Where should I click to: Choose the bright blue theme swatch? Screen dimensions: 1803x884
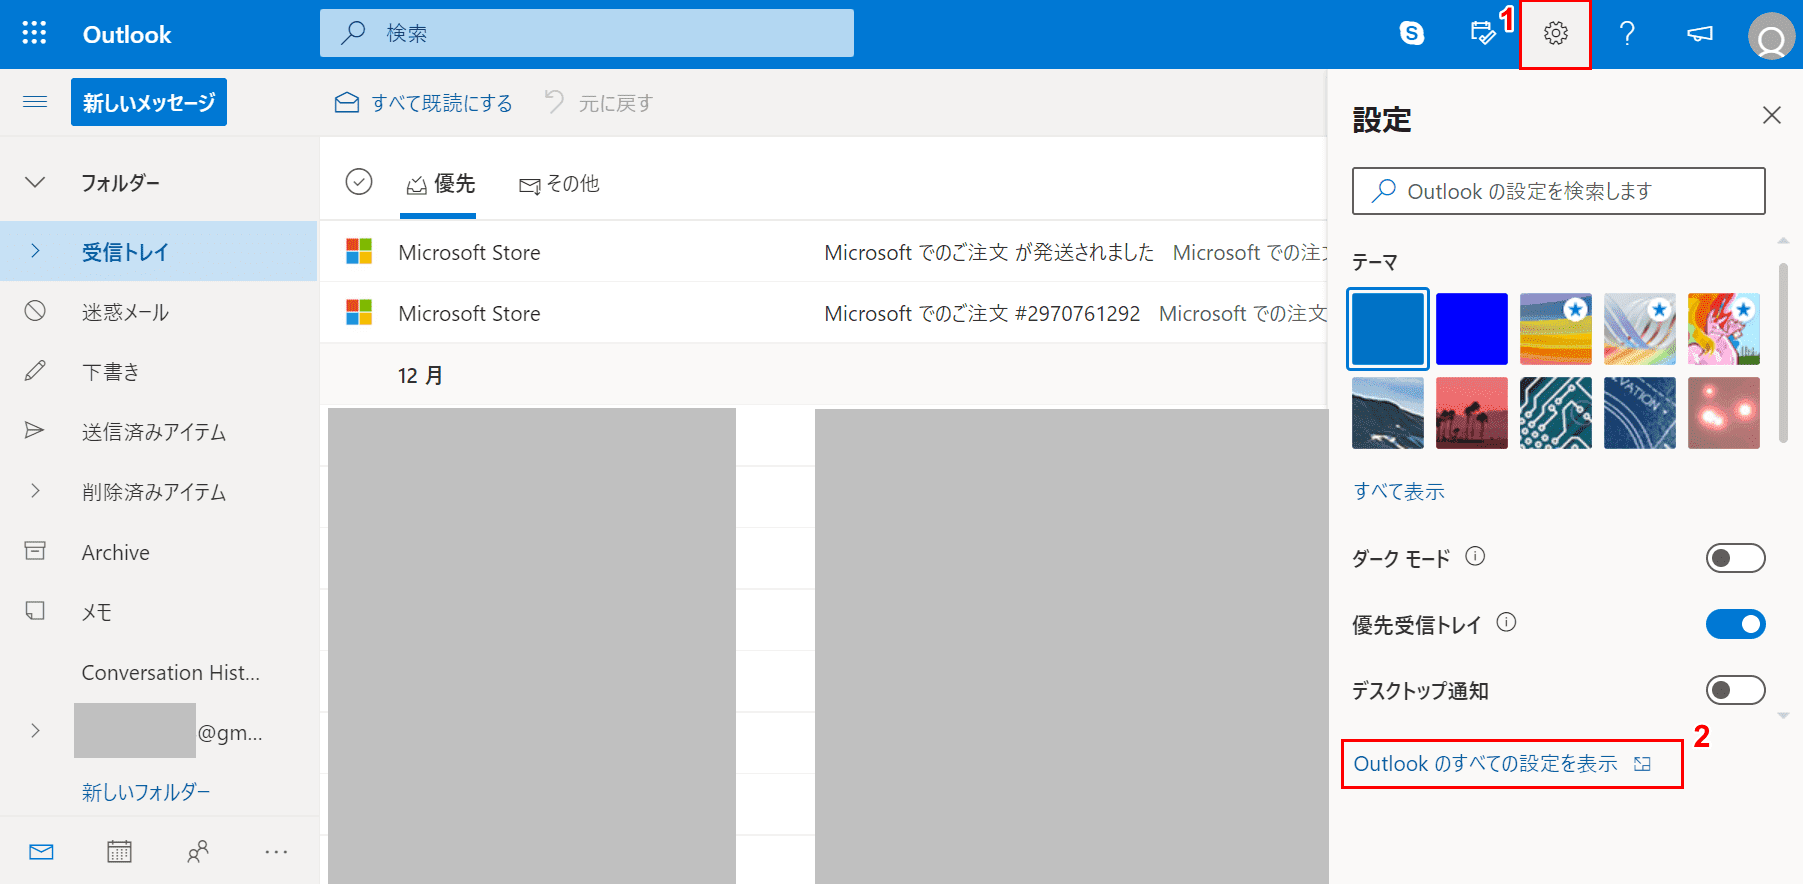[1471, 329]
